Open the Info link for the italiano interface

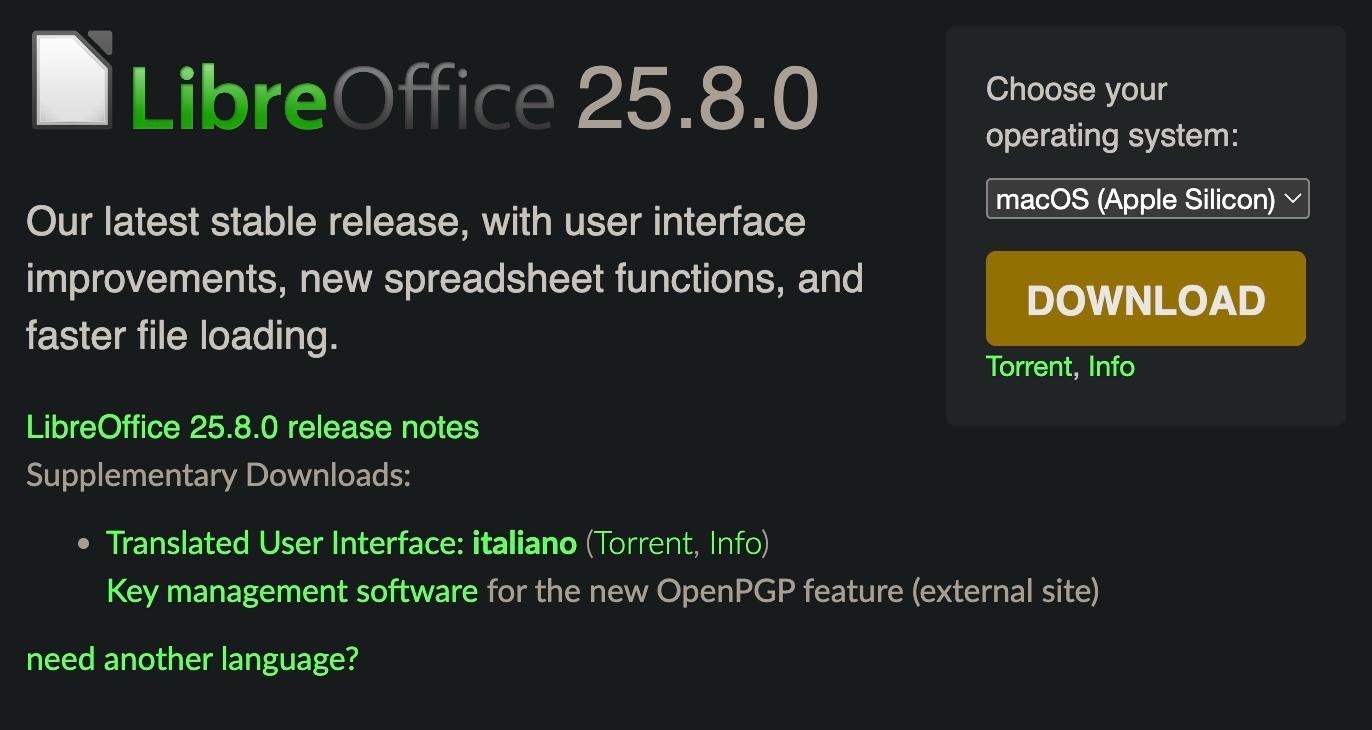pos(735,543)
